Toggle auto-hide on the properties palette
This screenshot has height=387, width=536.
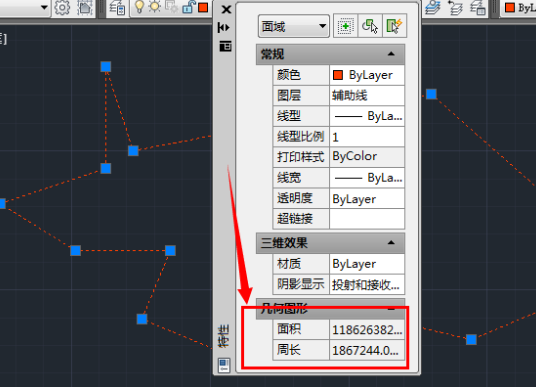[x=224, y=27]
